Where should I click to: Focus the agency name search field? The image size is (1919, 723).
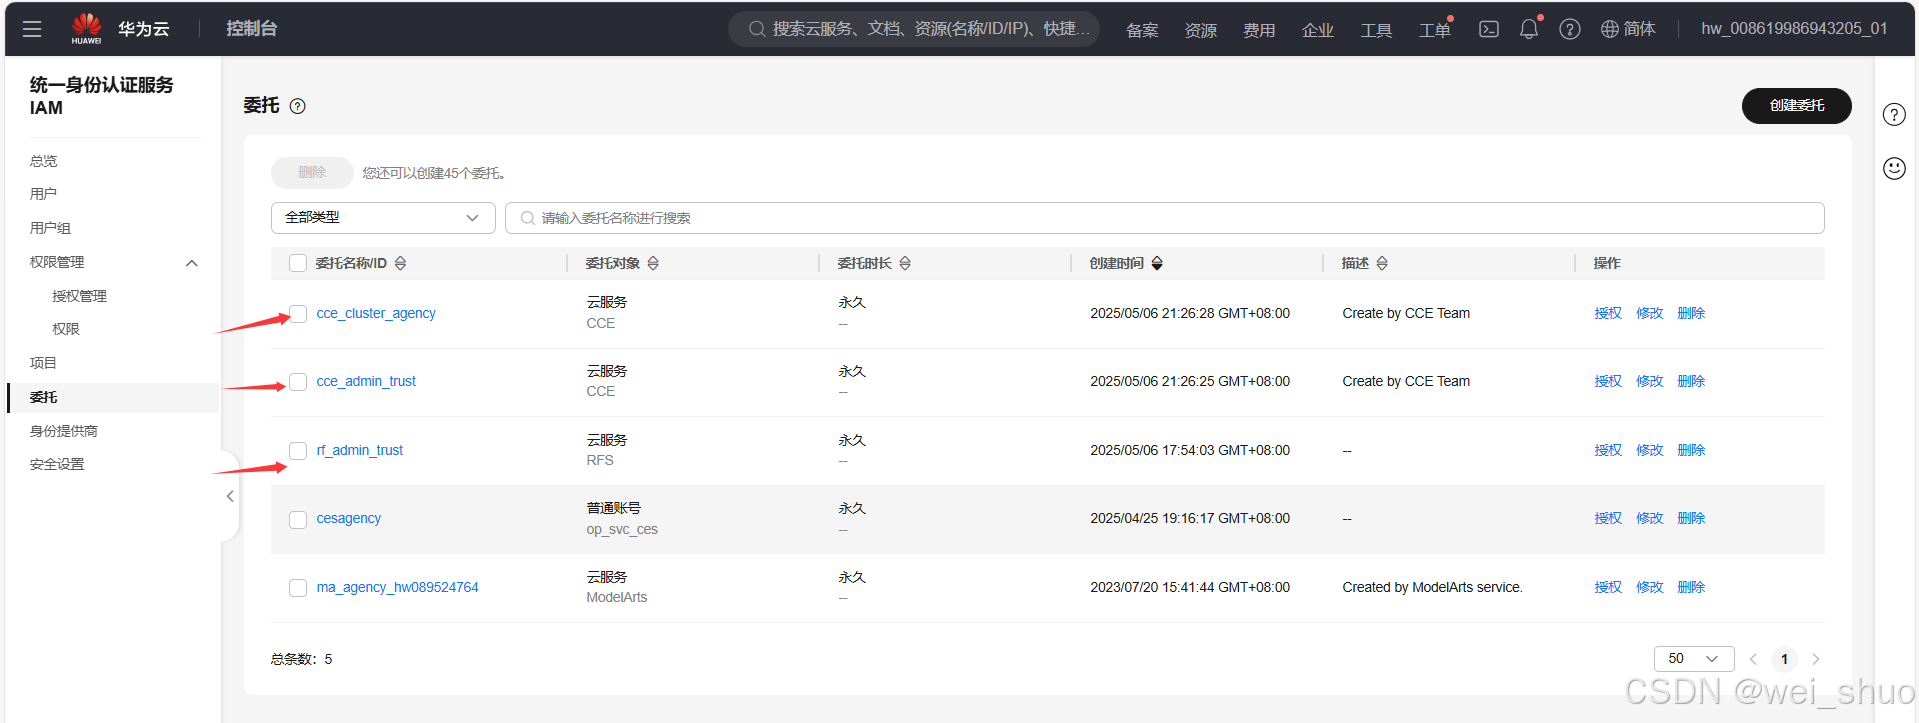click(1165, 218)
